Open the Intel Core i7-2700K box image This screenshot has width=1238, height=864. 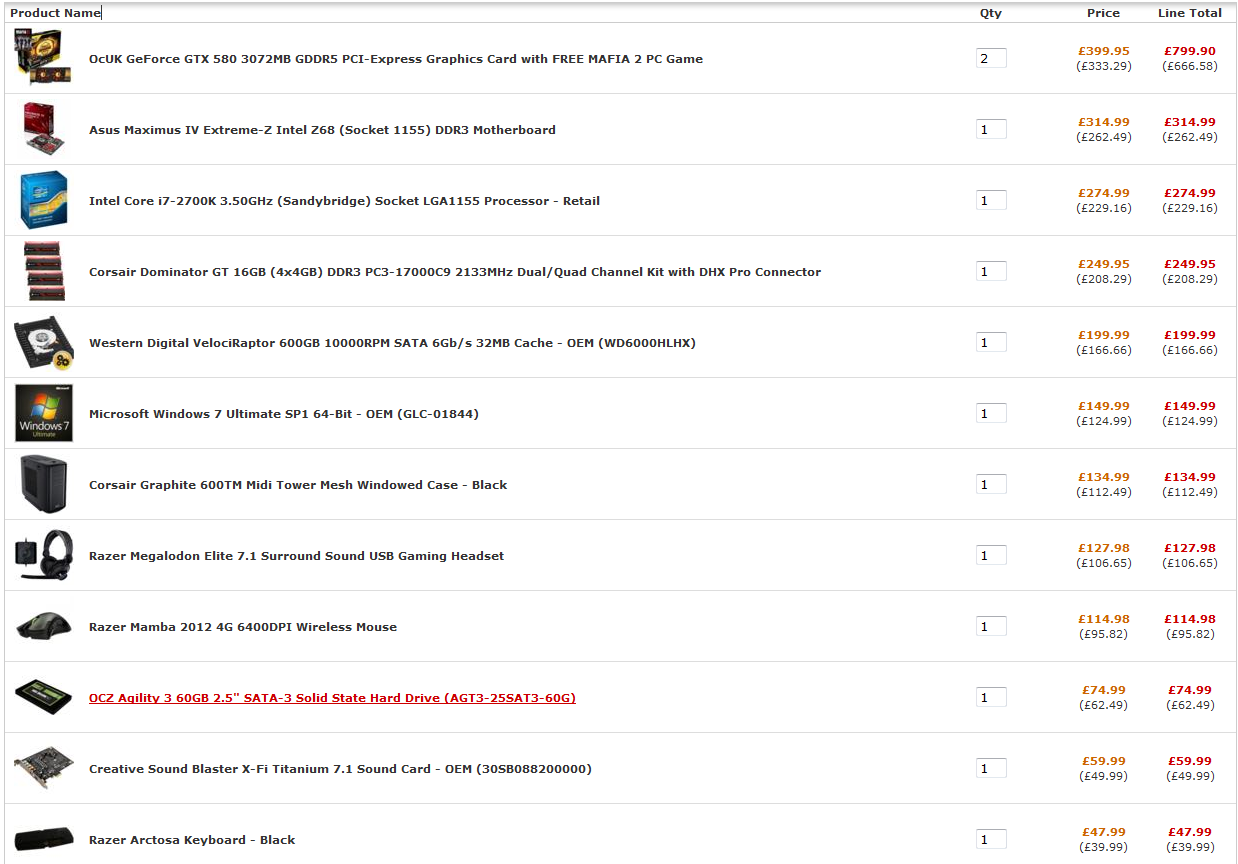pos(44,200)
